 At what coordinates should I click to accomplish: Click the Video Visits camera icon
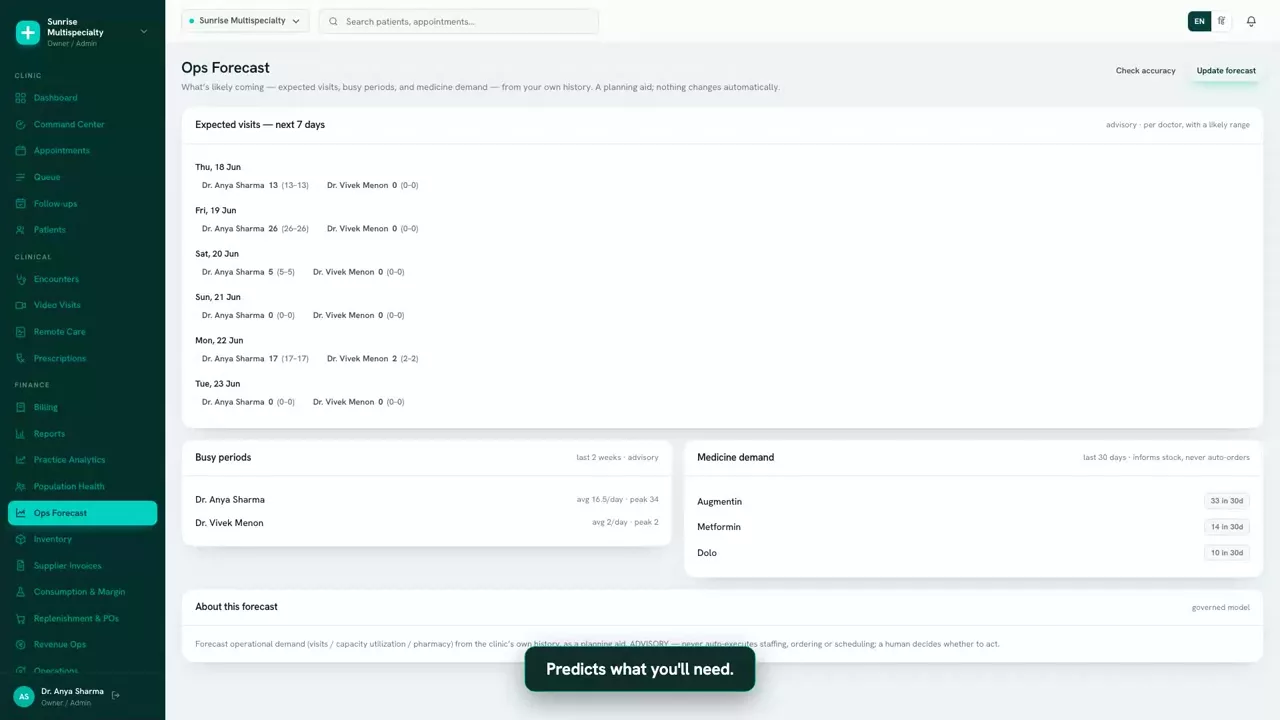click(21, 305)
